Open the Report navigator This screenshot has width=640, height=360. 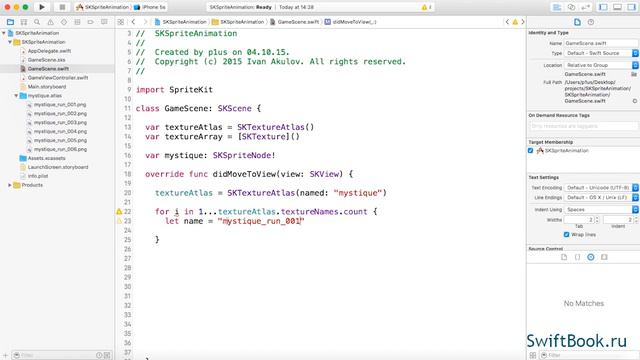[x=104, y=22]
